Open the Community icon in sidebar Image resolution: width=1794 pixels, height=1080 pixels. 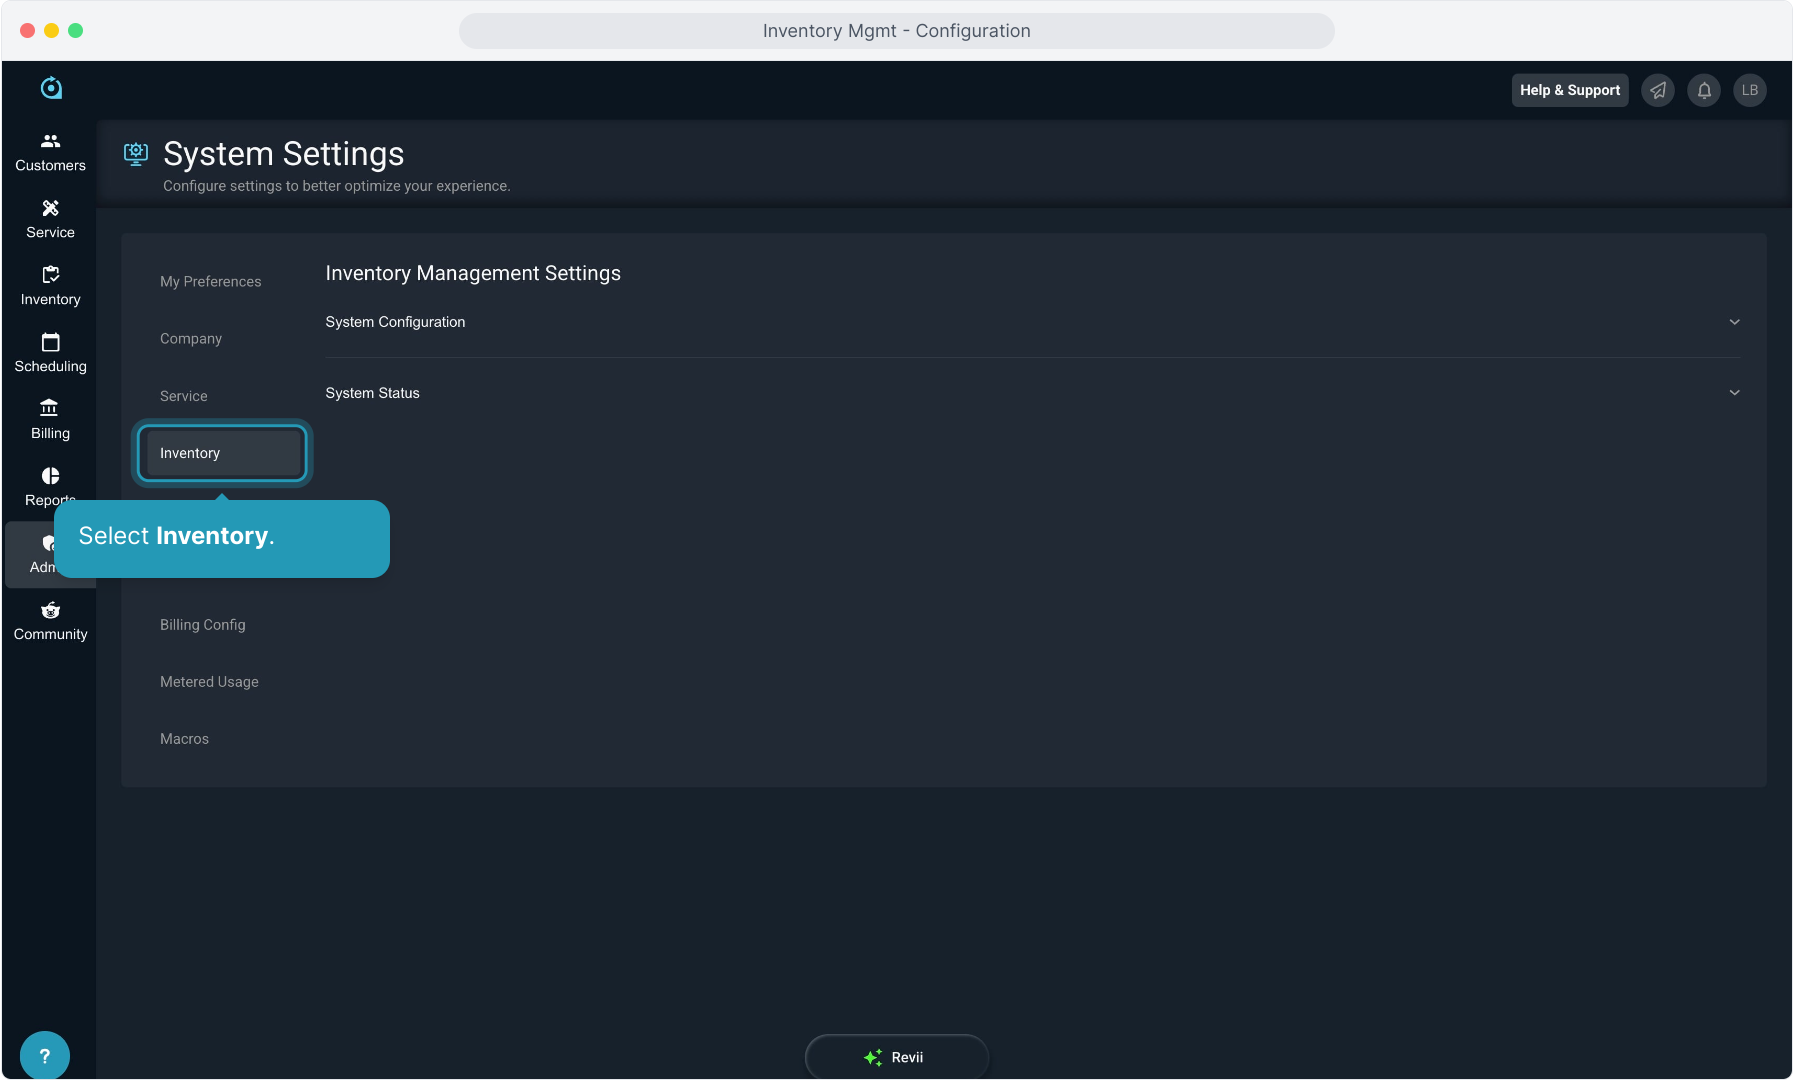click(x=50, y=610)
